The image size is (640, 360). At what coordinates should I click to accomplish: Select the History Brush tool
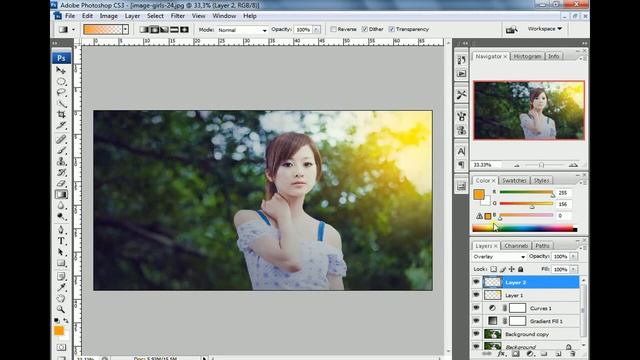[x=61, y=173]
